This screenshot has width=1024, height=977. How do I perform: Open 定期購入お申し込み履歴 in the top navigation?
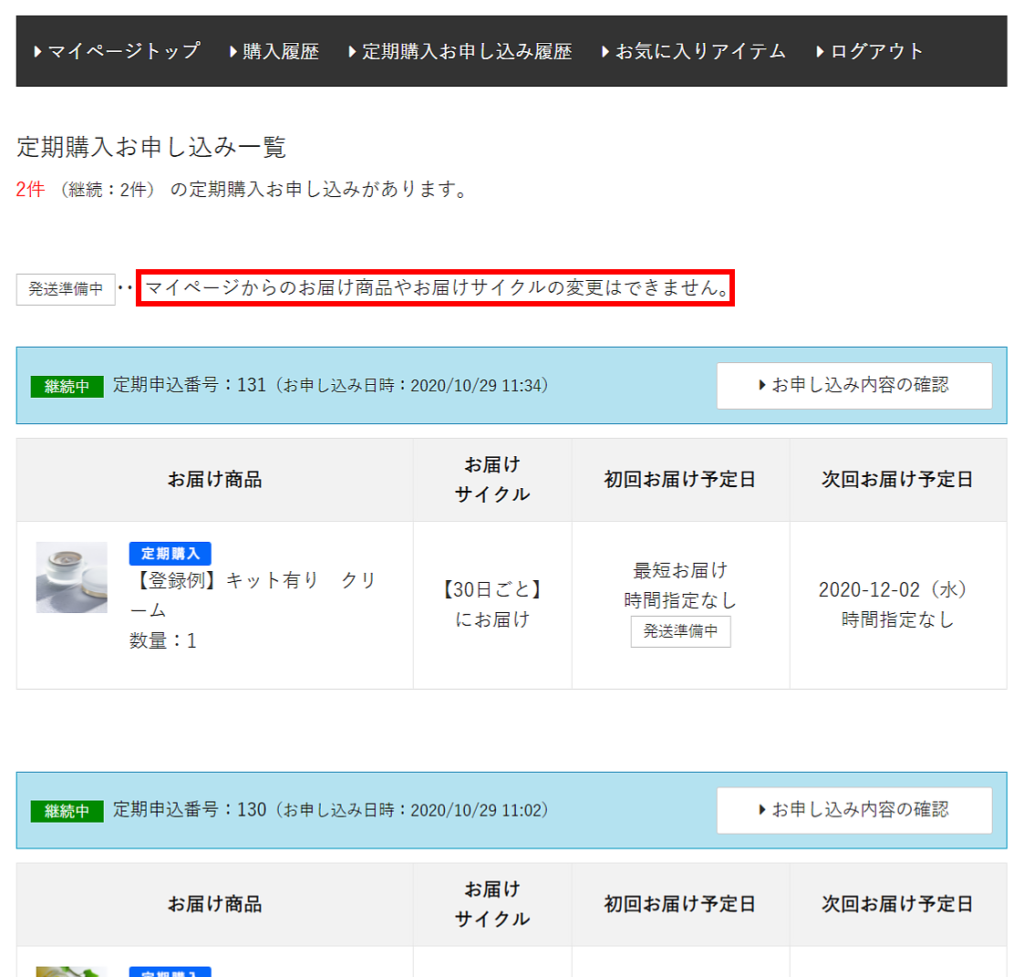460,51
